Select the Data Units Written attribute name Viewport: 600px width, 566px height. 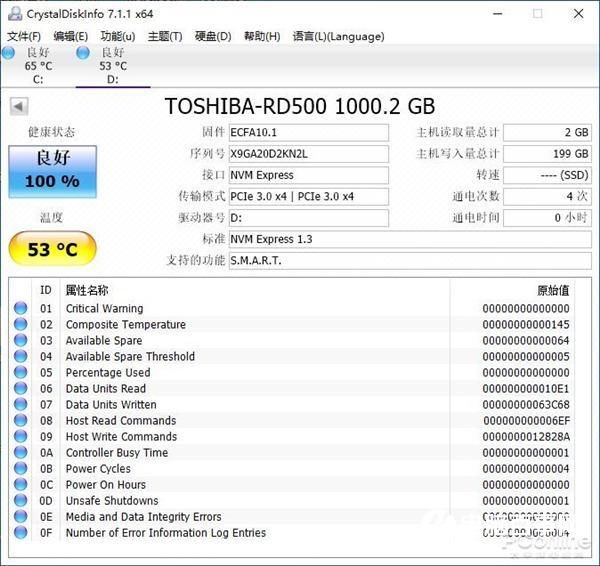click(x=111, y=405)
